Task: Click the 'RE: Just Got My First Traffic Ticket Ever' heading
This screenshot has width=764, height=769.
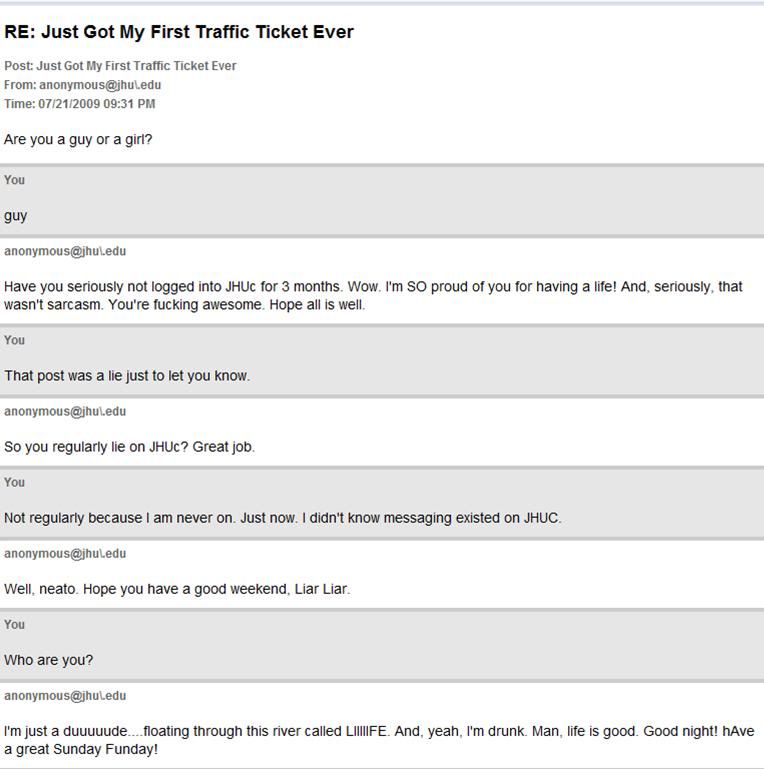Action: 178,32
